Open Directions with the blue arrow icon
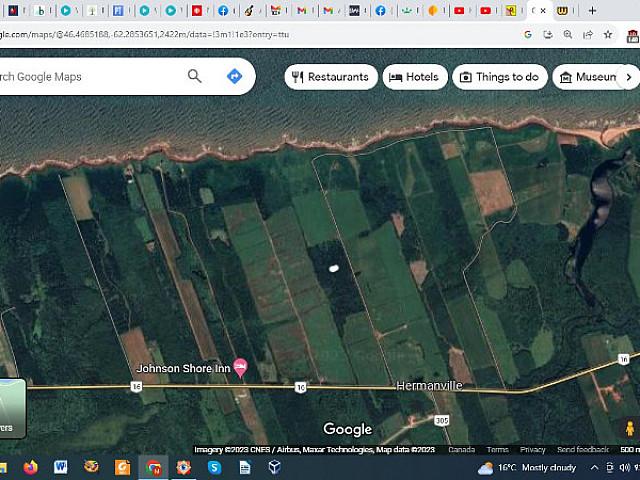The width and height of the screenshot is (640, 480). 234,76
